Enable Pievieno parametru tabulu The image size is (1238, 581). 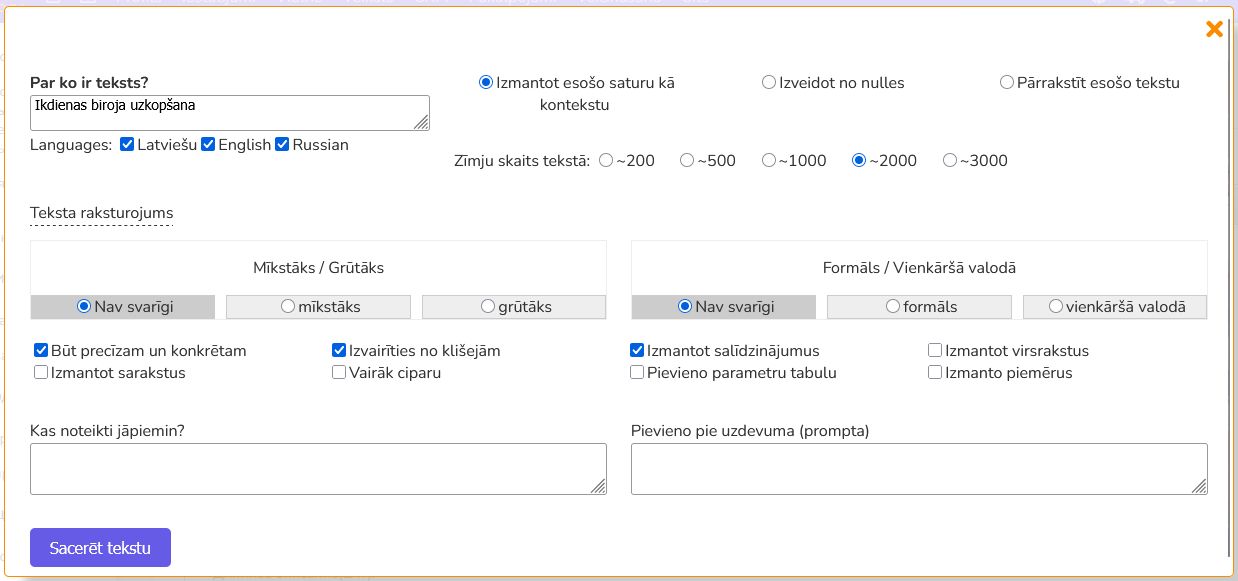tap(636, 372)
